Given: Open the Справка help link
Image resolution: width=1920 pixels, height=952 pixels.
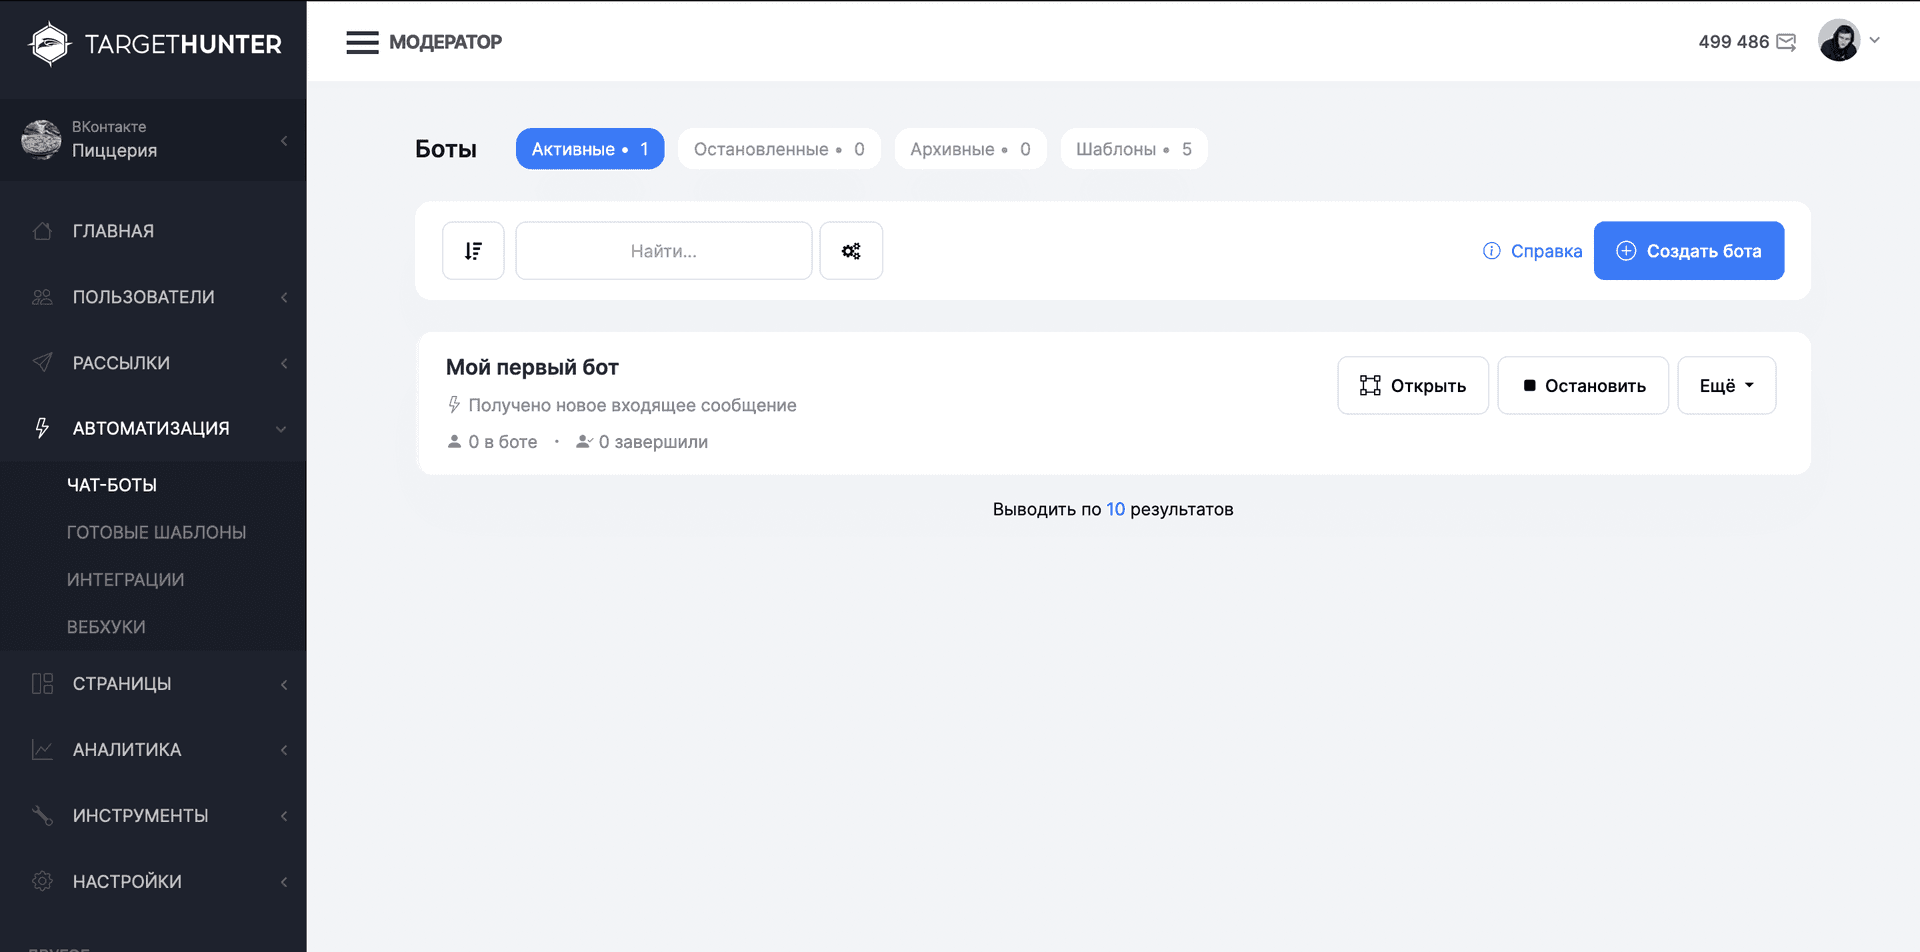Looking at the screenshot, I should [1532, 251].
